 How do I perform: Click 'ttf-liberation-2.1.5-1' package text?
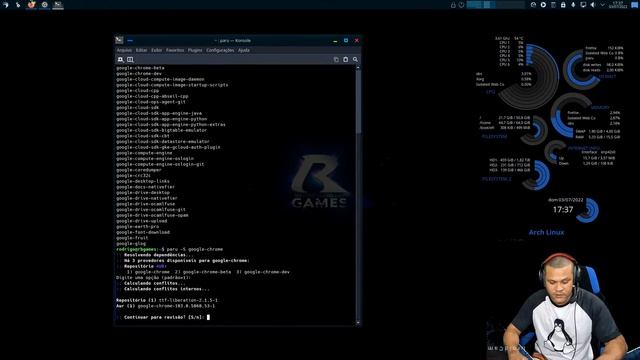188,300
